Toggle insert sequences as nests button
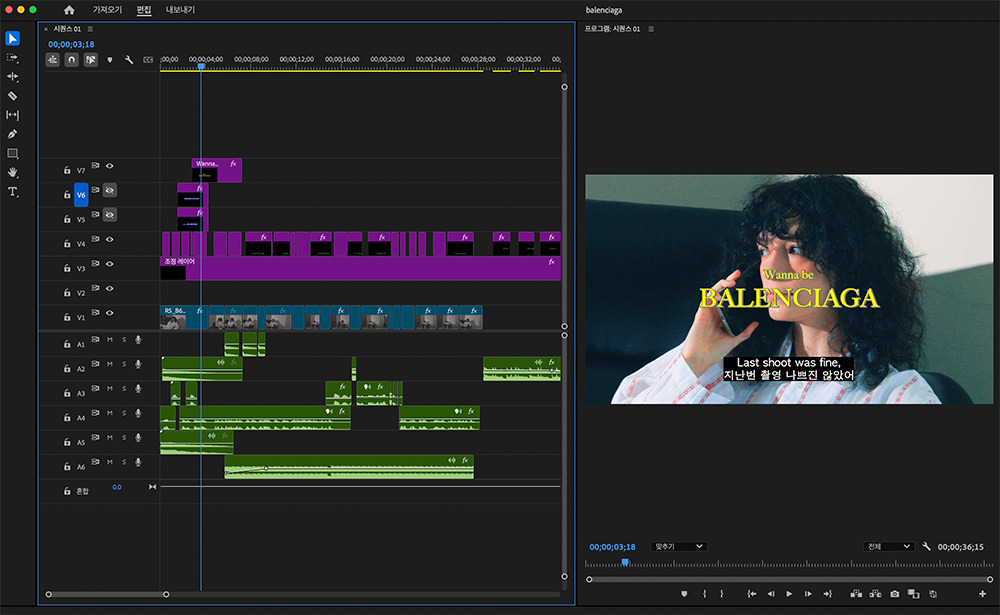Viewport: 1000px width, 615px height. coord(52,59)
